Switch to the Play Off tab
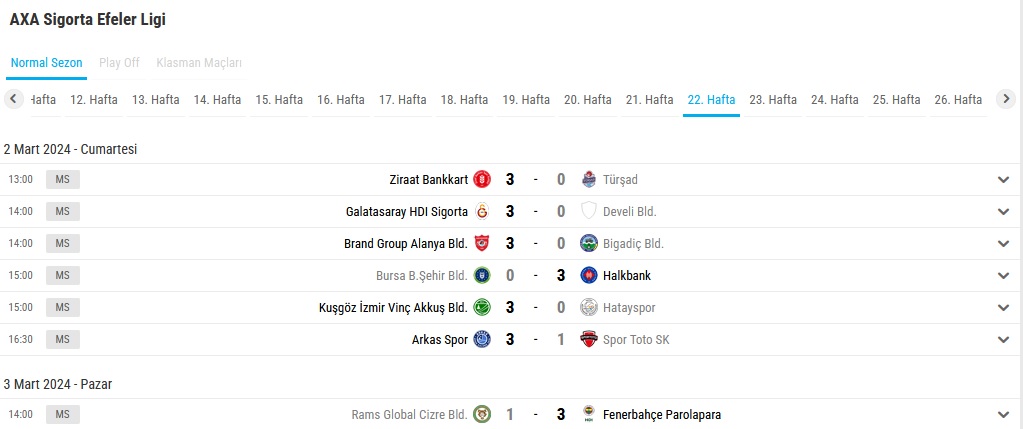The height and width of the screenshot is (429, 1023). [x=119, y=63]
